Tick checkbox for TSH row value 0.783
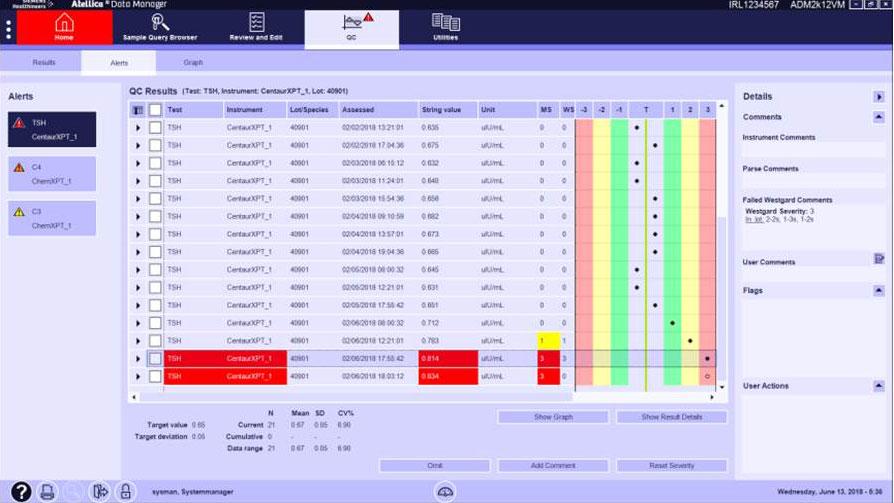The image size is (894, 503). click(x=155, y=340)
